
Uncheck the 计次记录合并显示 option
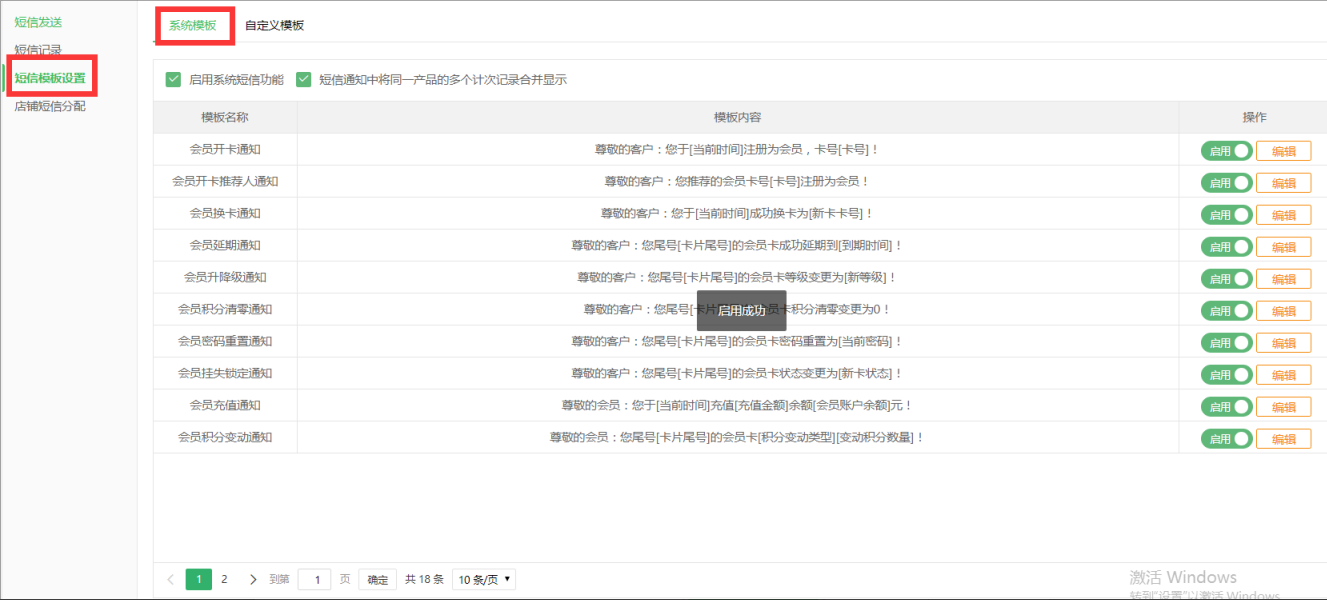[x=304, y=79]
